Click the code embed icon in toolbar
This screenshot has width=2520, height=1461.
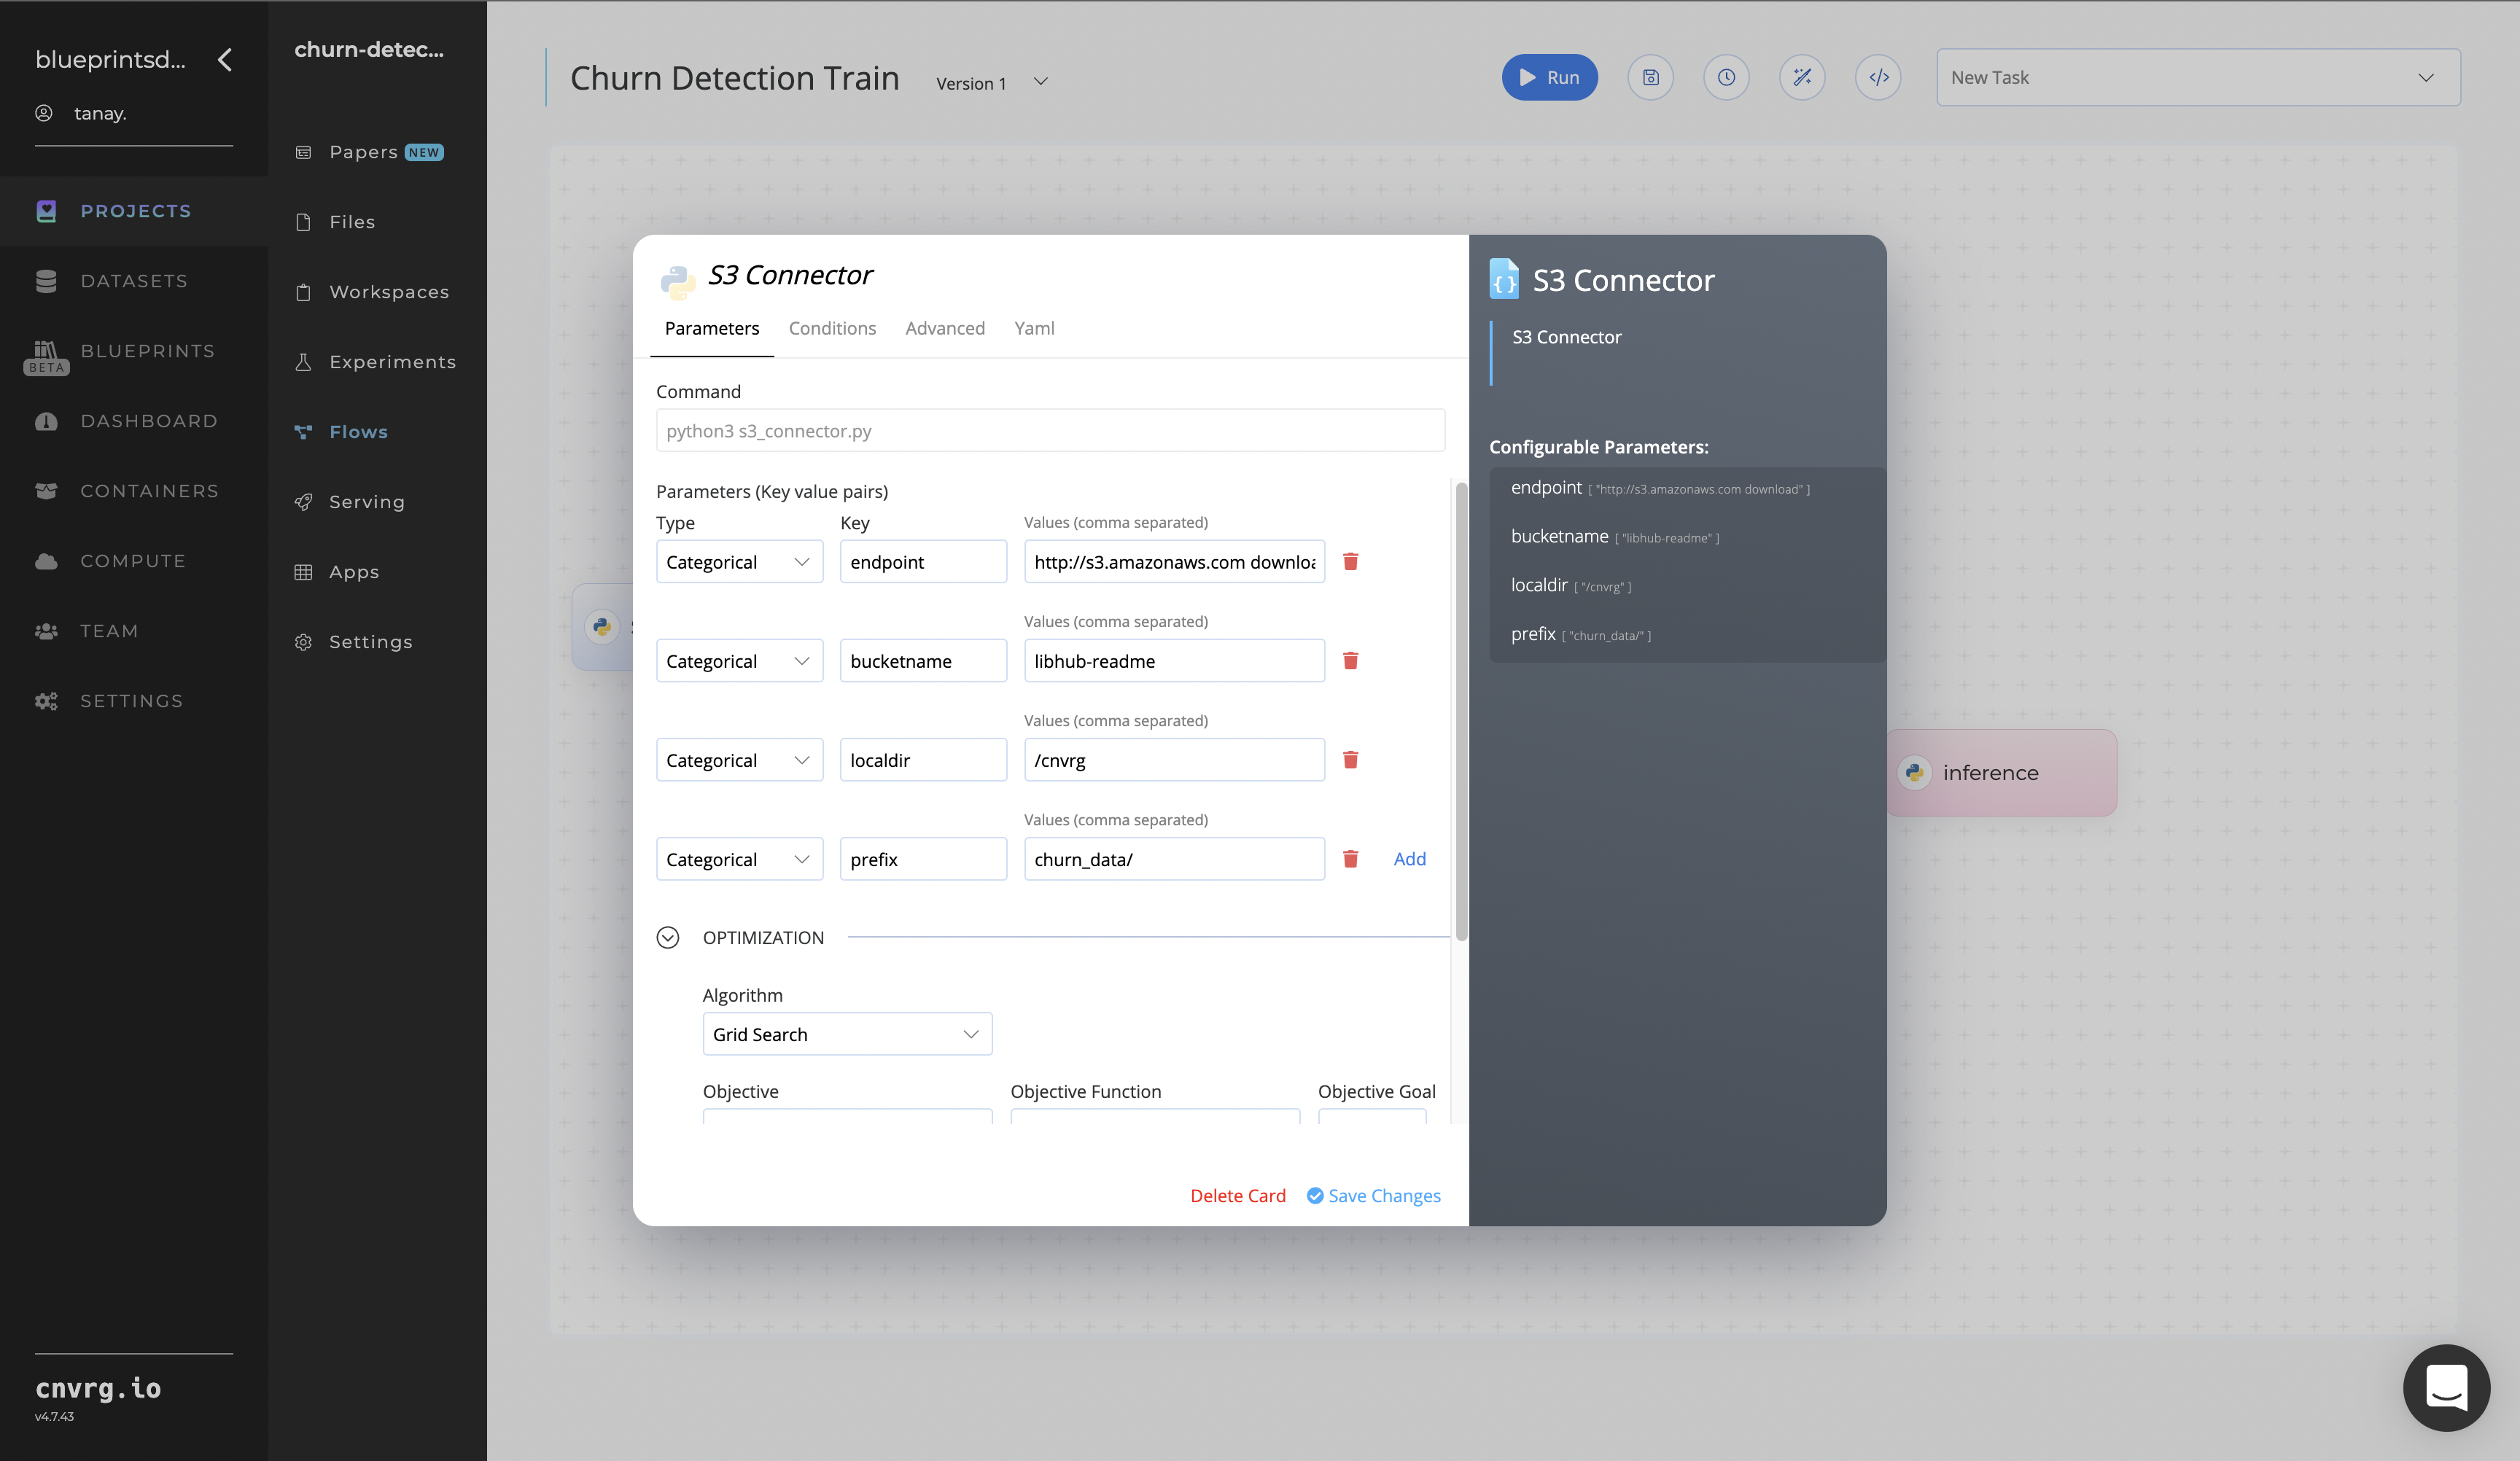click(x=1880, y=77)
